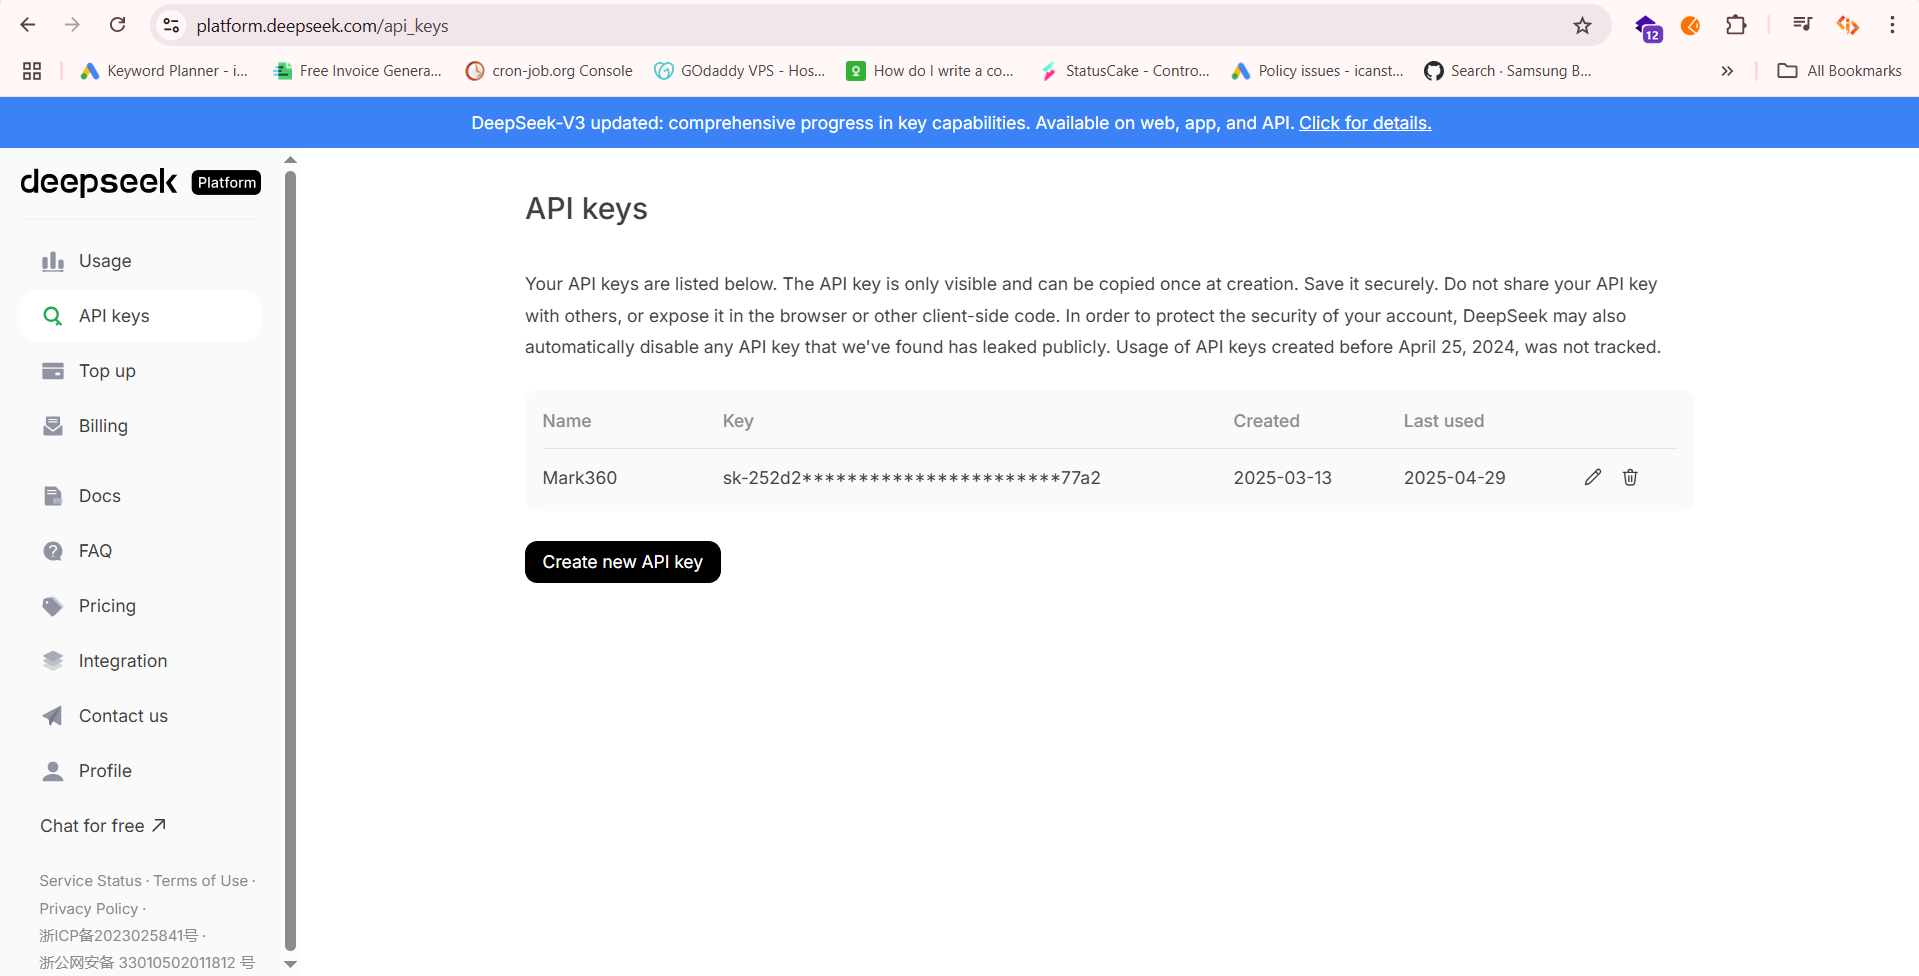Open the 'How do I write a co...' bookmark
The height and width of the screenshot is (976, 1919).
(931, 71)
